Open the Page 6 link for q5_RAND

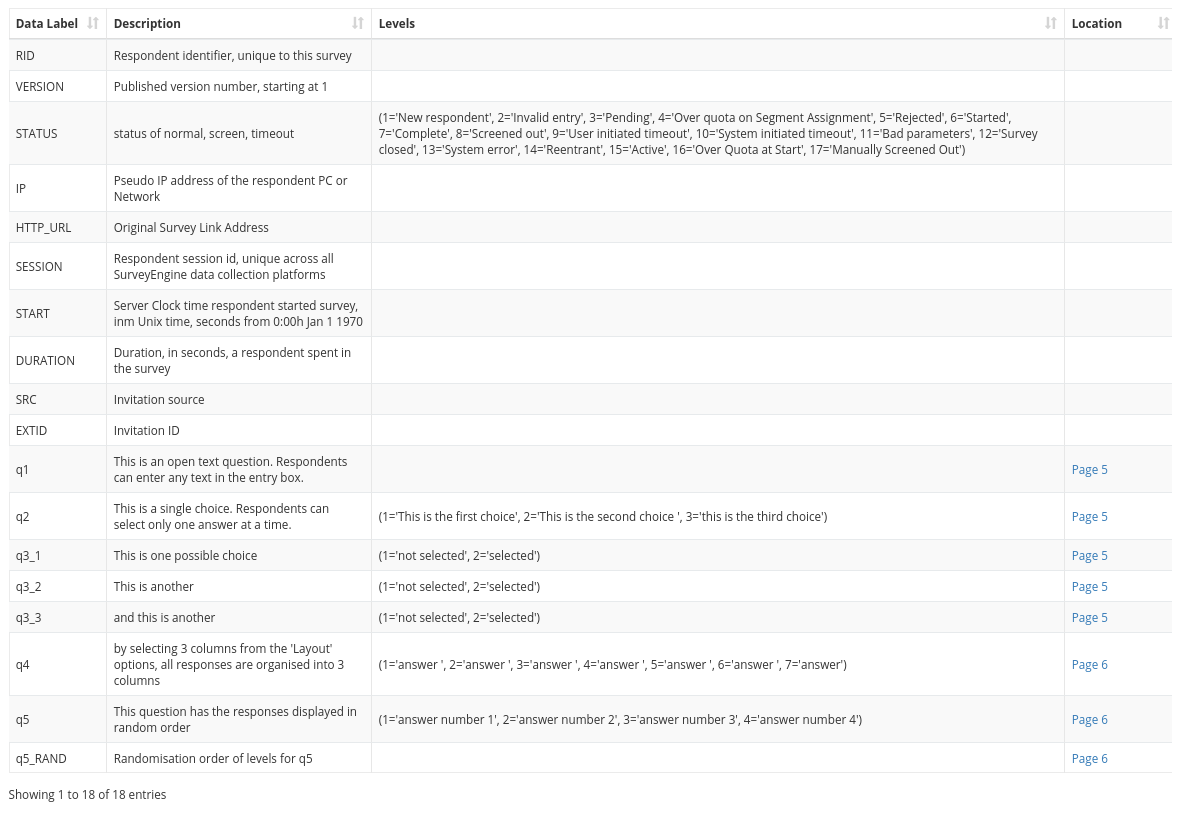click(1089, 758)
